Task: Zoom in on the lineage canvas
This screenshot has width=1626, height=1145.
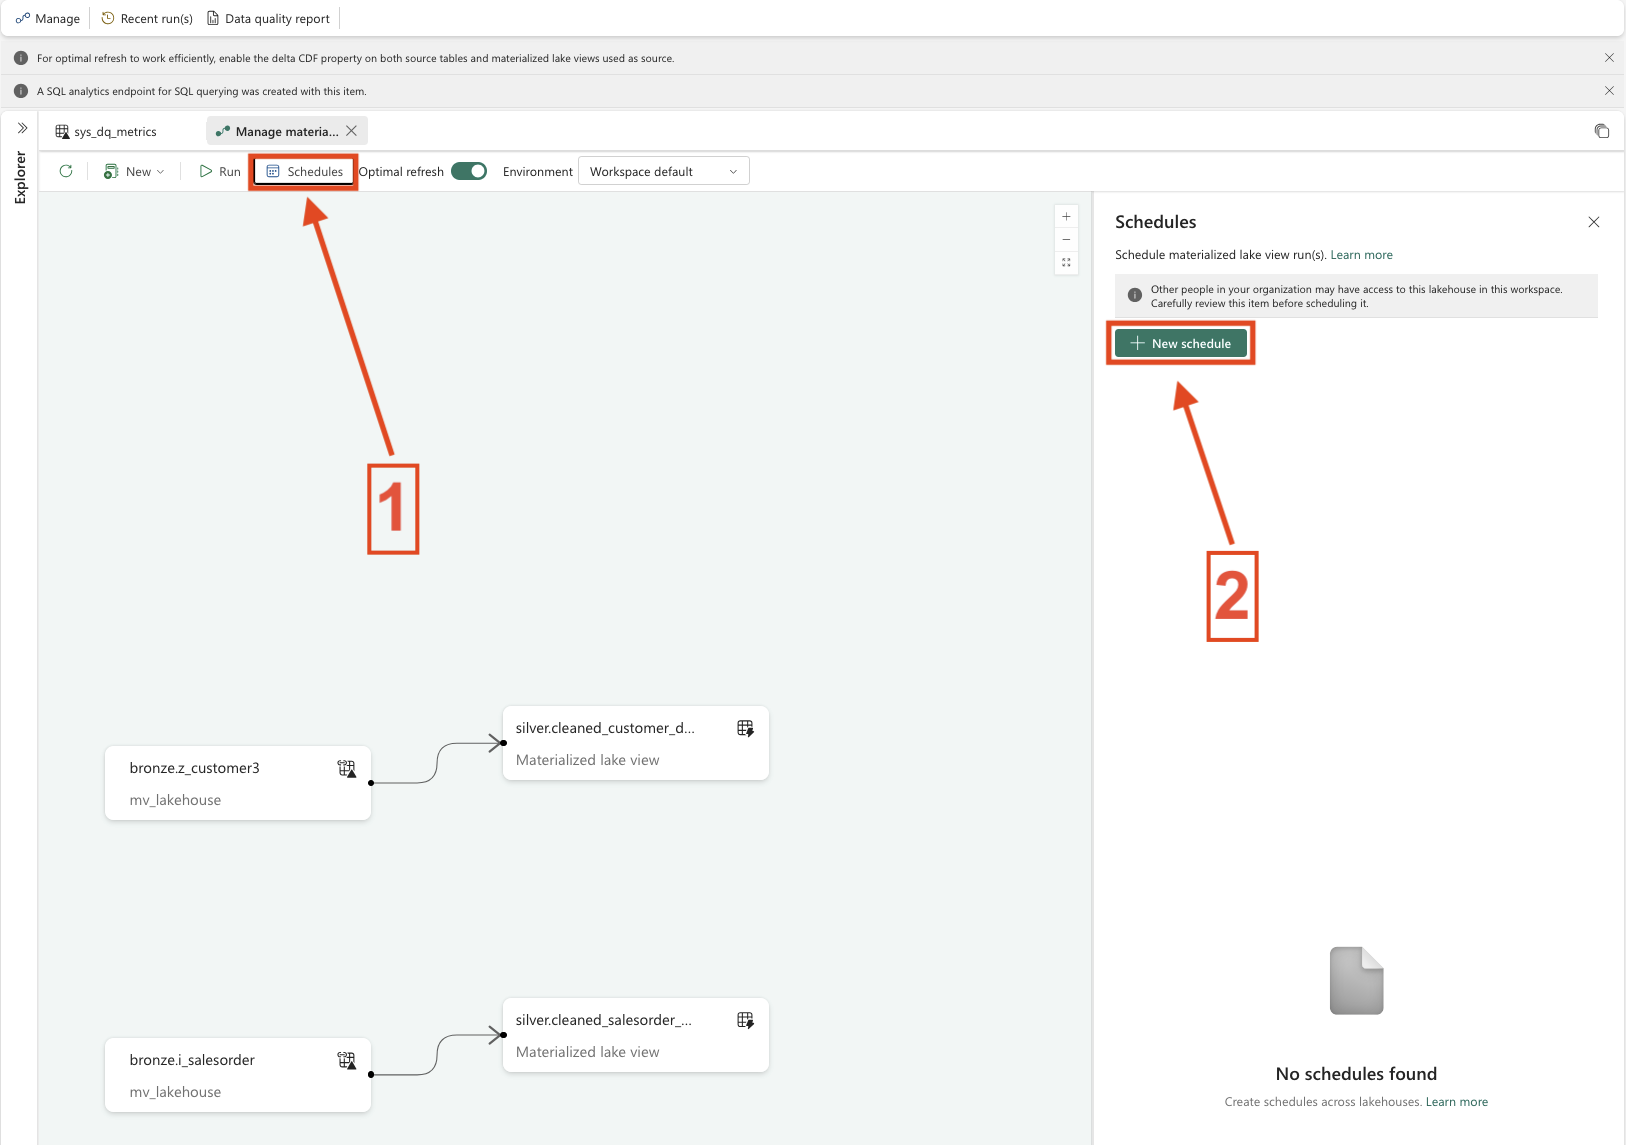Action: 1066,216
